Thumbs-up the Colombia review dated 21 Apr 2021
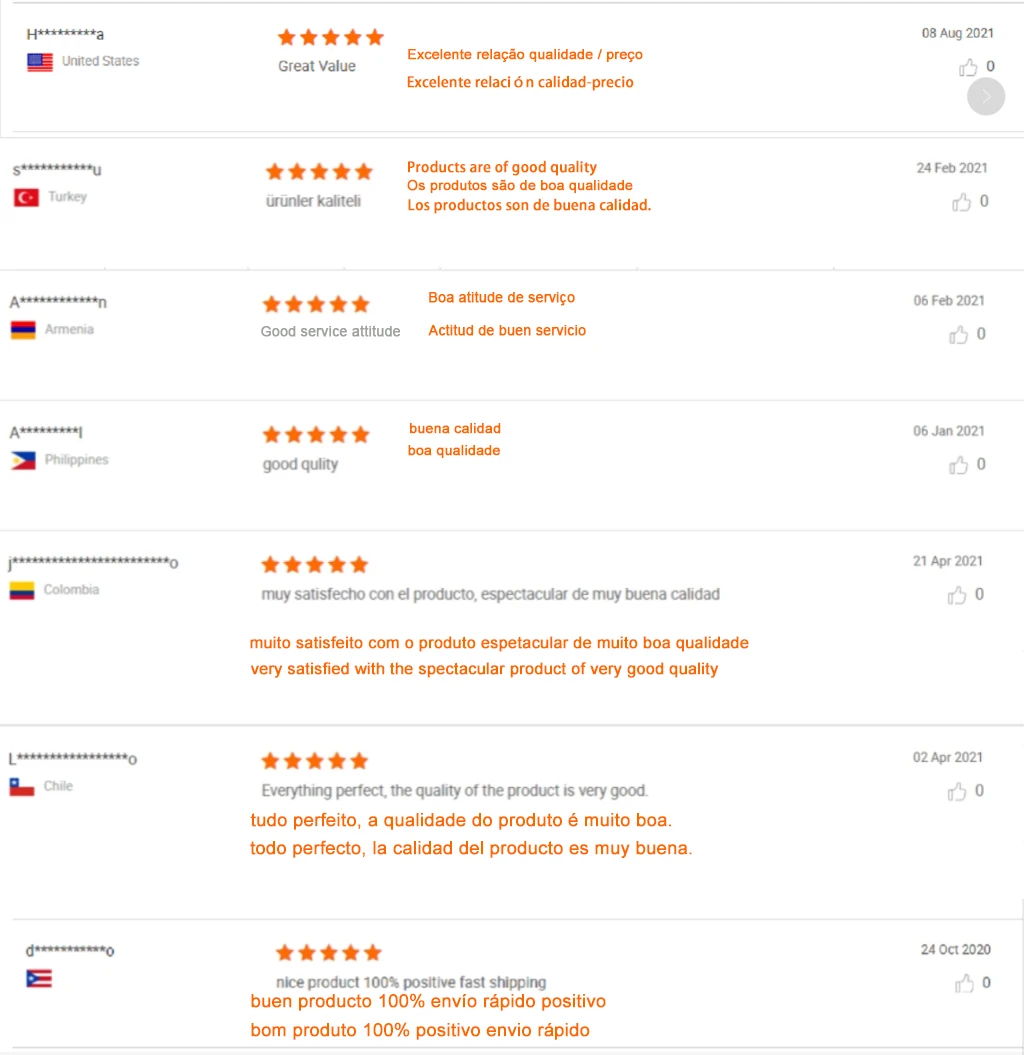This screenshot has height=1055, width=1024. (x=957, y=595)
